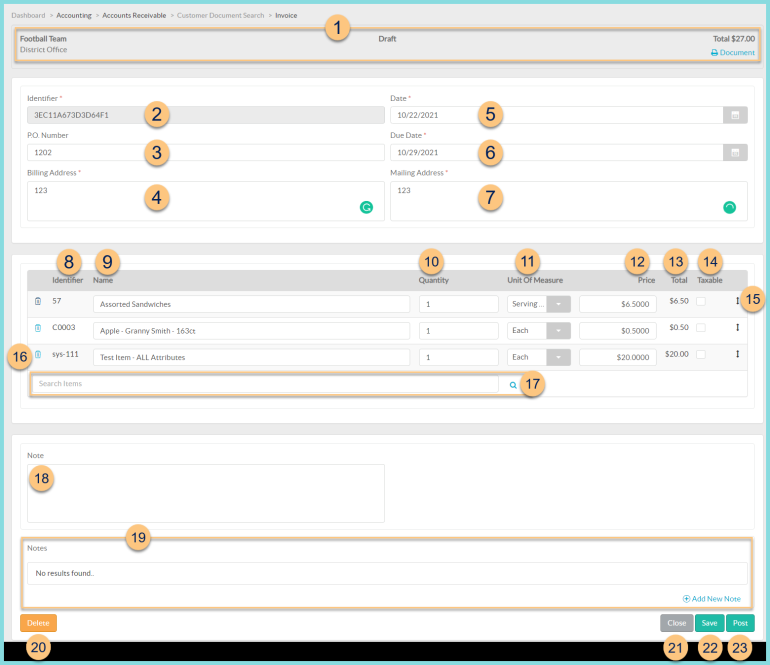
Task: Edit the Apple - Granny Smith name field
Action: coord(251,331)
